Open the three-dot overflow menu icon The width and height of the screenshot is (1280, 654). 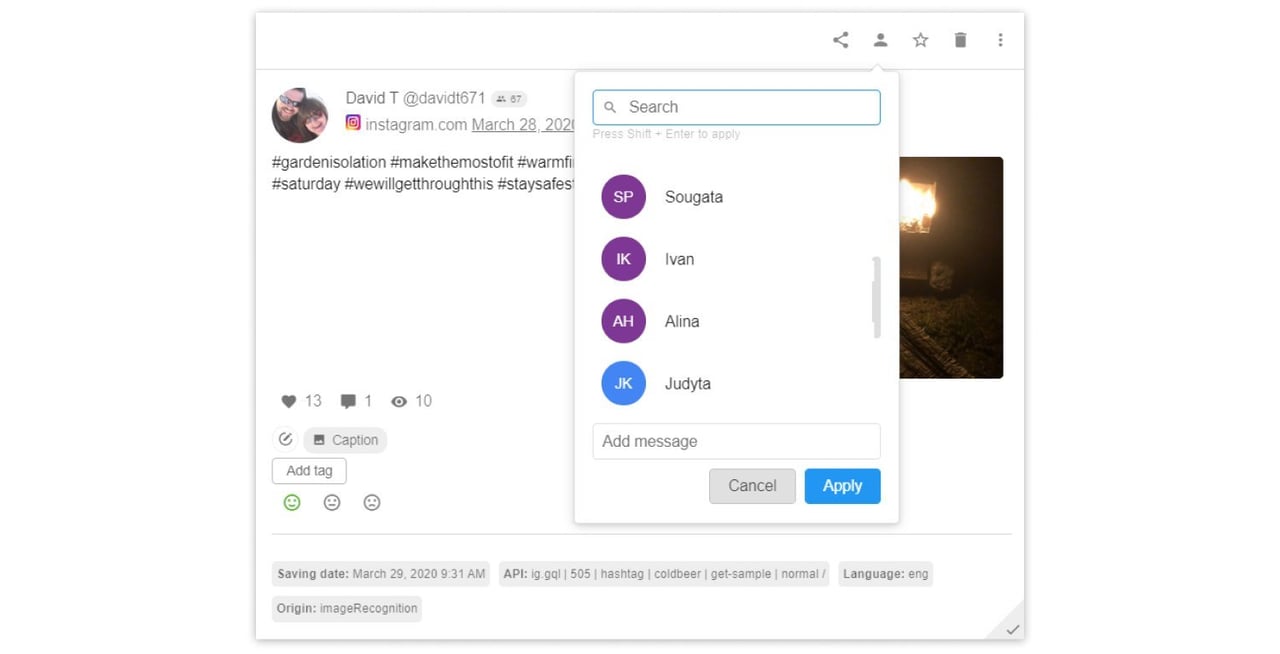point(1000,40)
